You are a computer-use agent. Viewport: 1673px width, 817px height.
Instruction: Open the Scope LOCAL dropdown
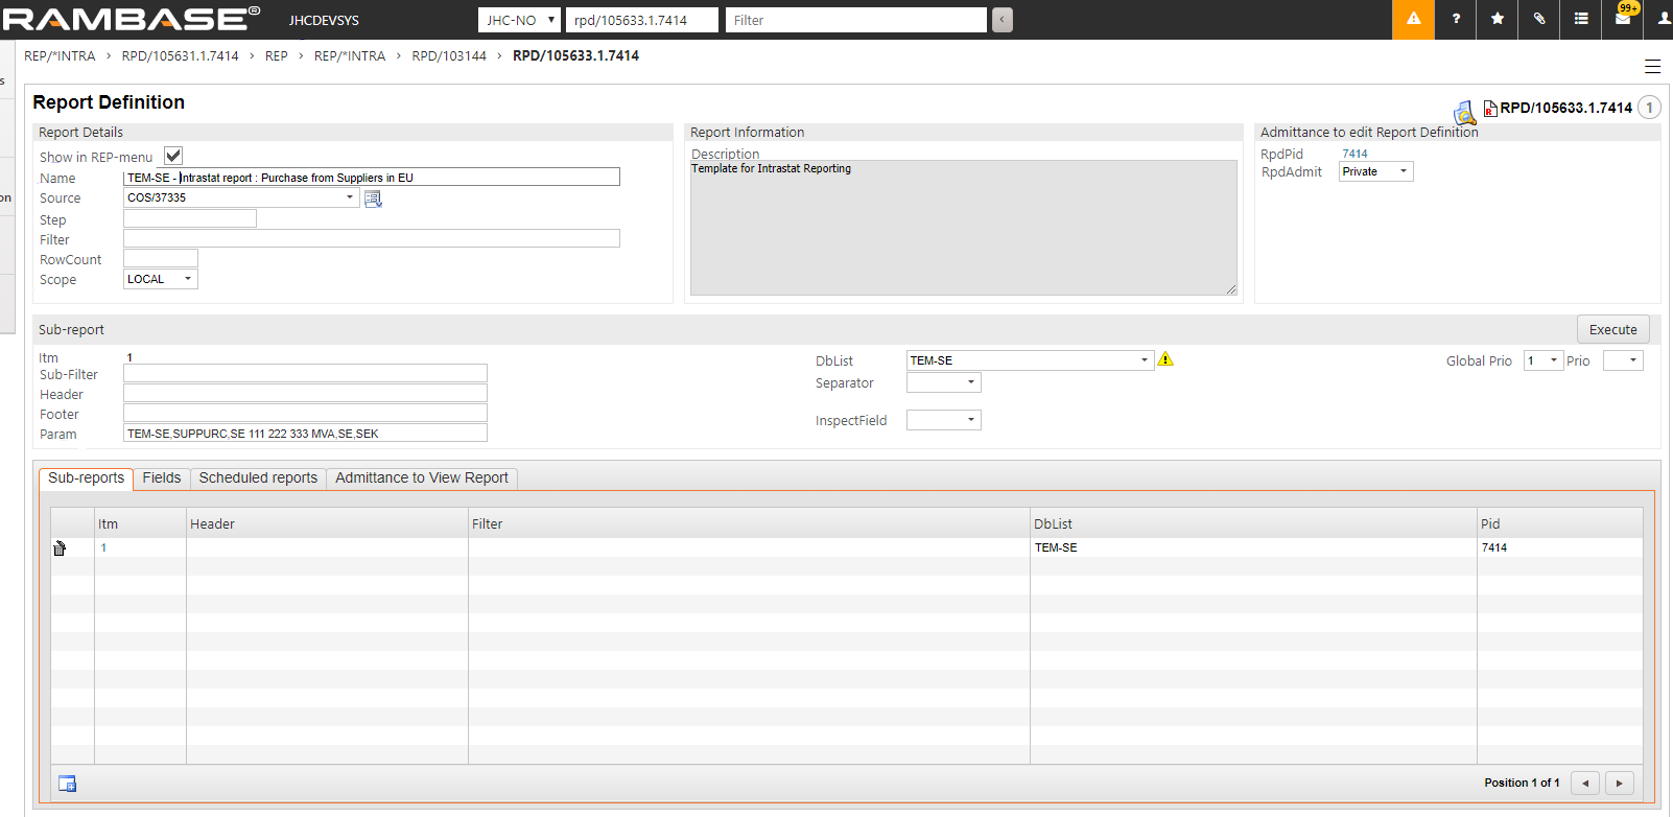[x=160, y=279]
